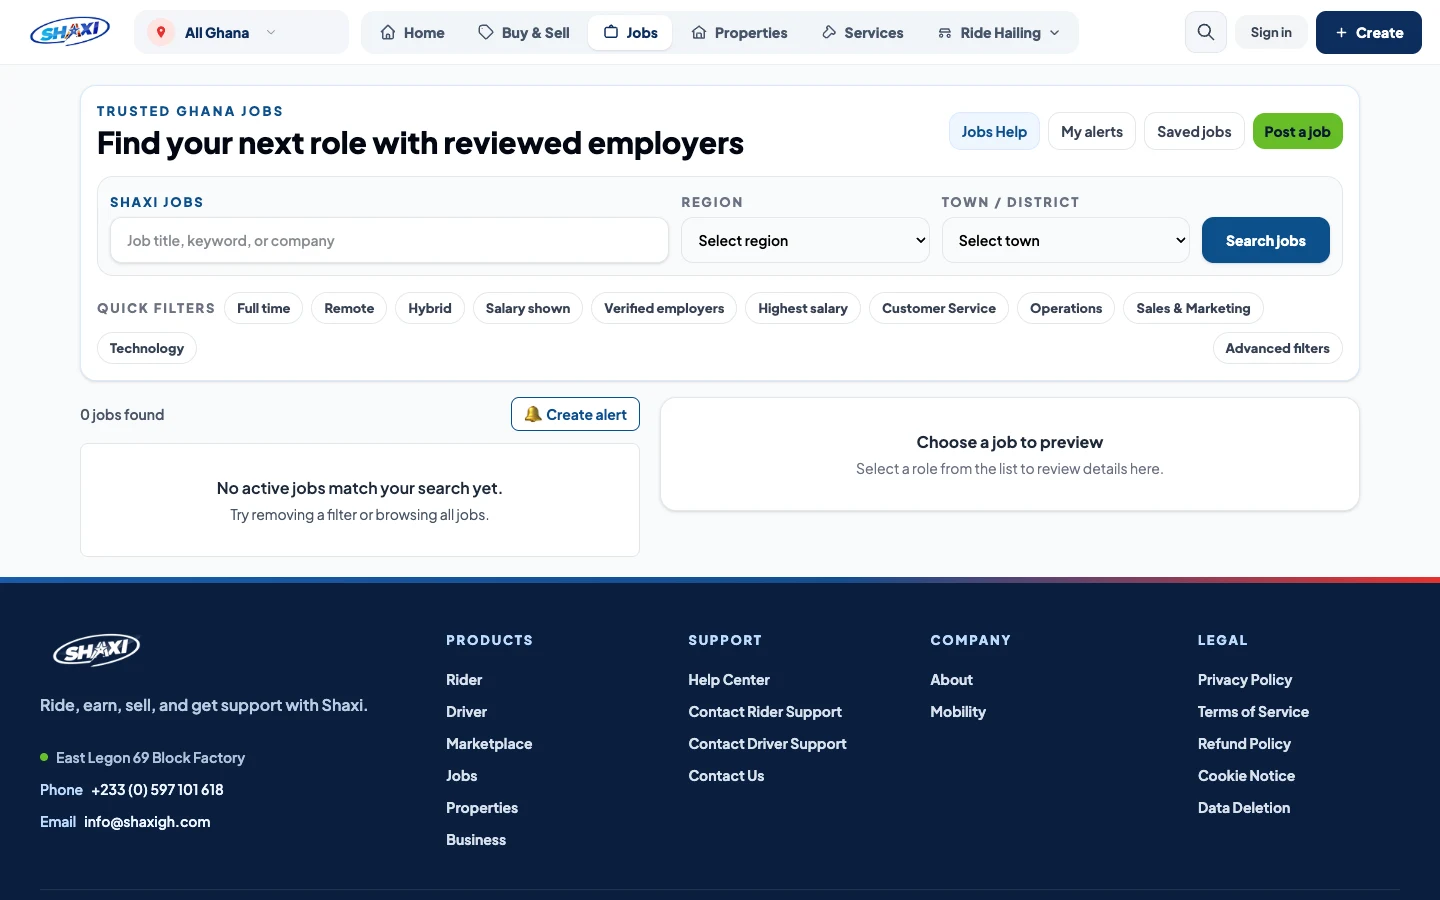Viewport: 1440px width, 900px height.
Task: Open the Data Deletion link
Action: click(x=1244, y=808)
